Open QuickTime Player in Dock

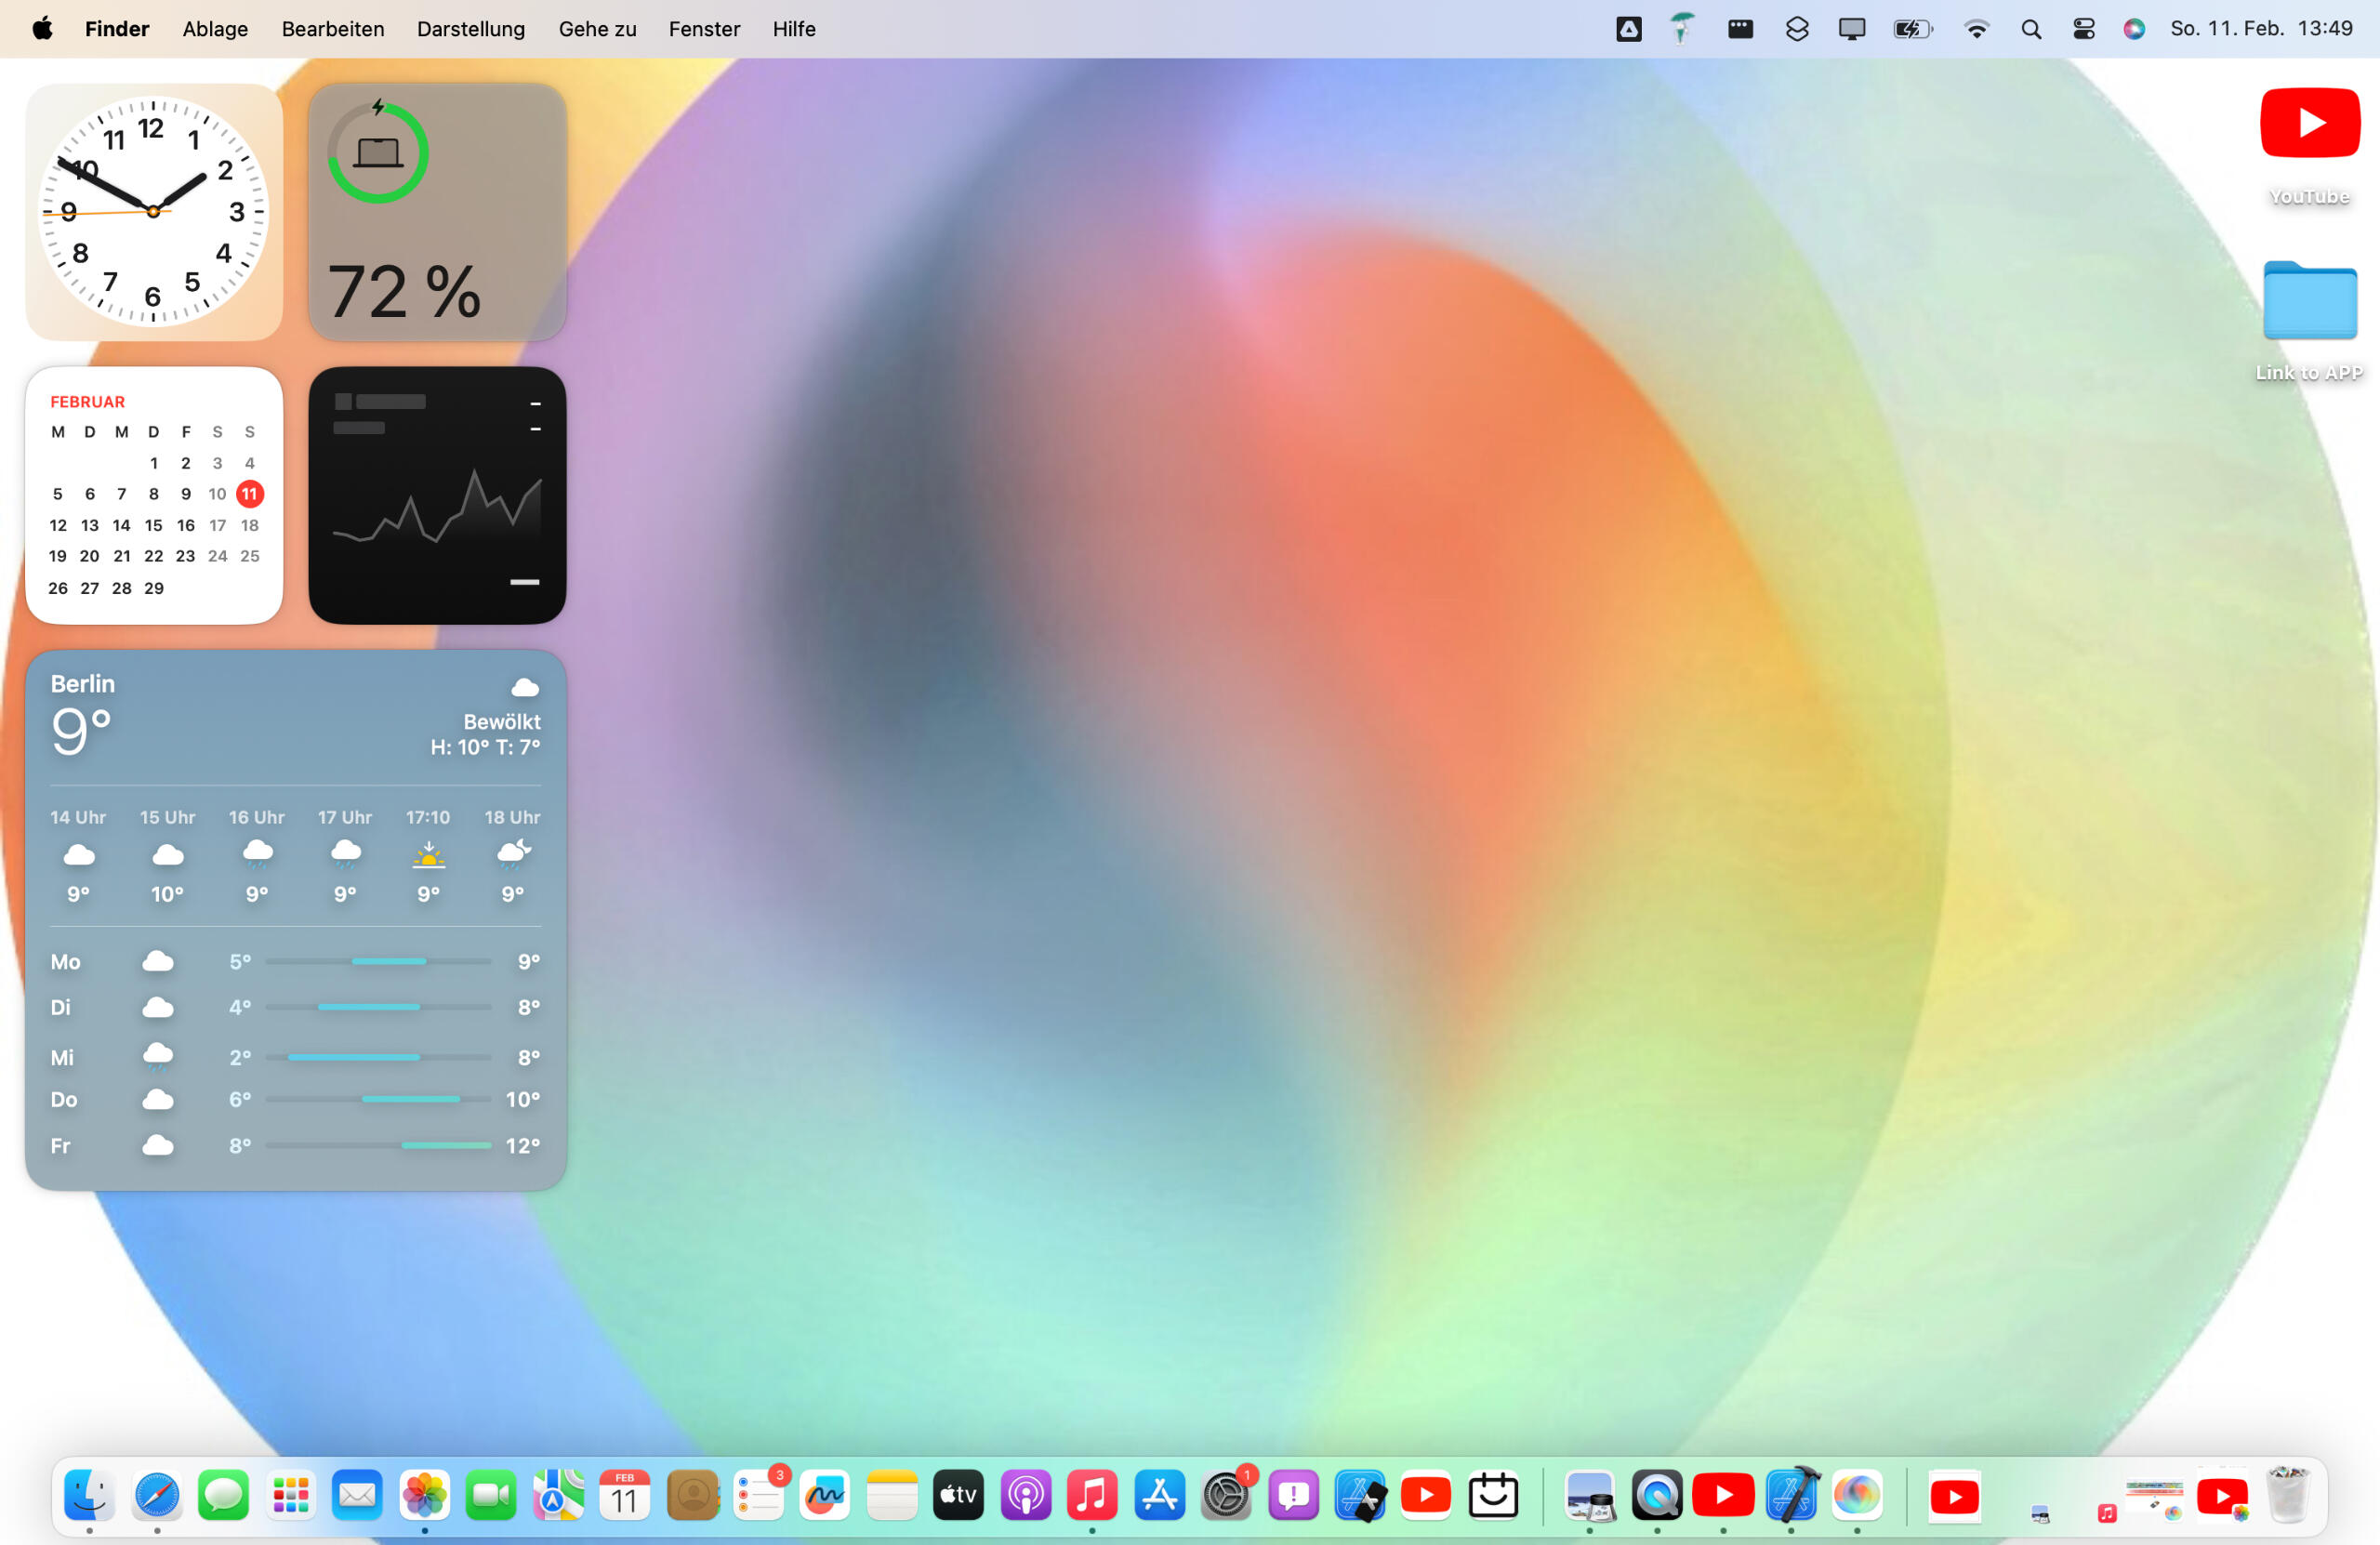click(x=1656, y=1495)
